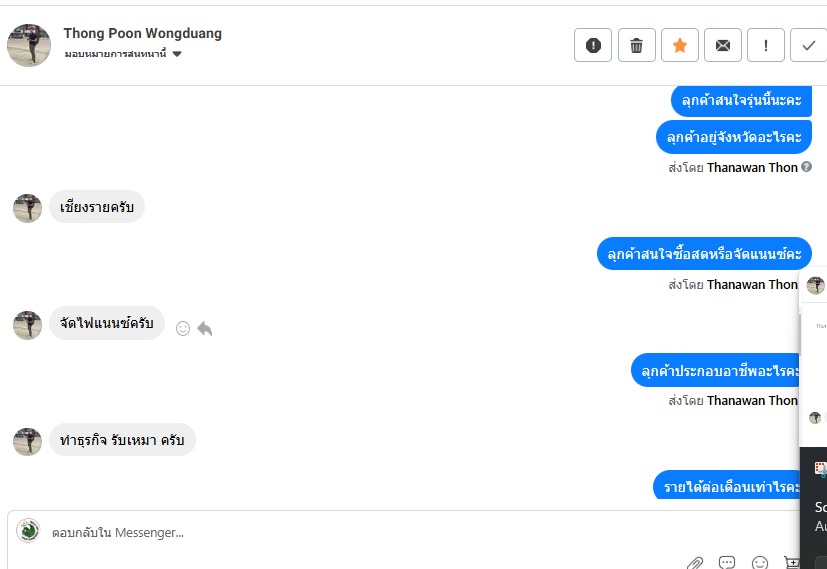The image size is (827, 569).
Task: Open emoji picker in reply toolbar
Action: 760,563
